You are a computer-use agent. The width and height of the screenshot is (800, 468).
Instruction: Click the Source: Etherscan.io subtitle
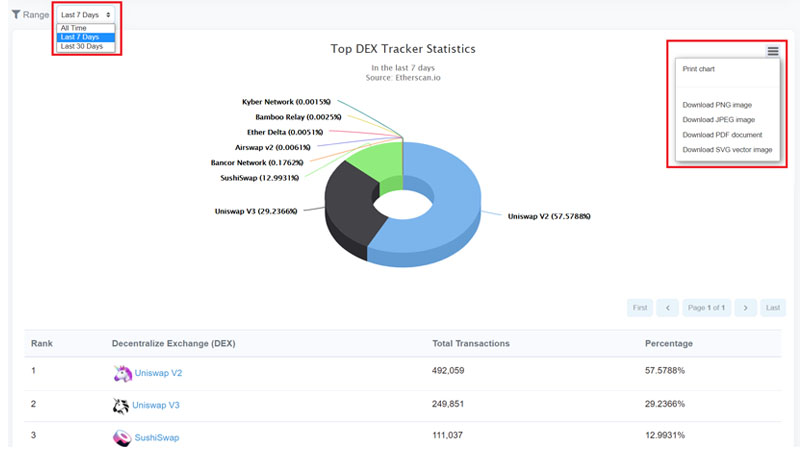403,78
